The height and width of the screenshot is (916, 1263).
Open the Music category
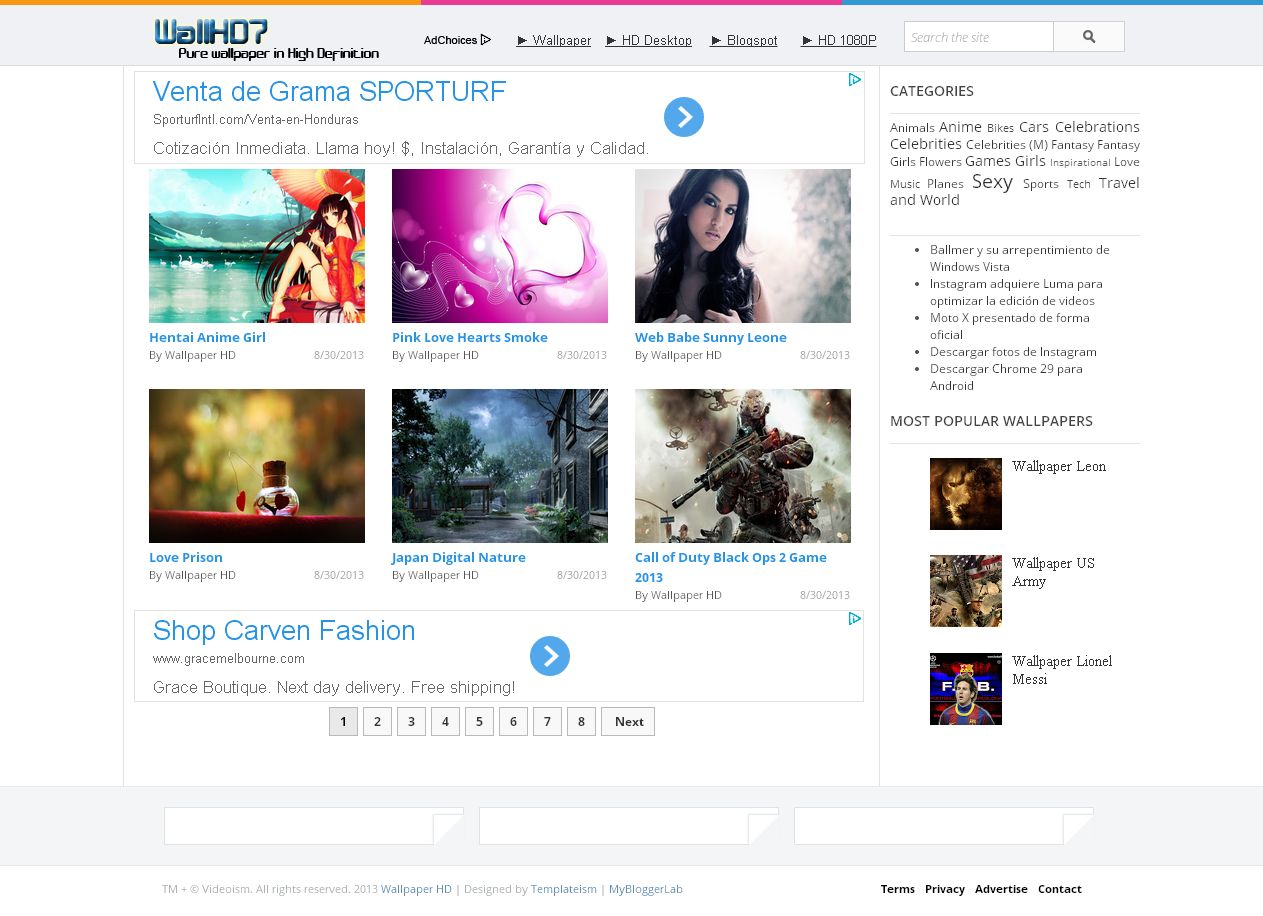[x=905, y=184]
